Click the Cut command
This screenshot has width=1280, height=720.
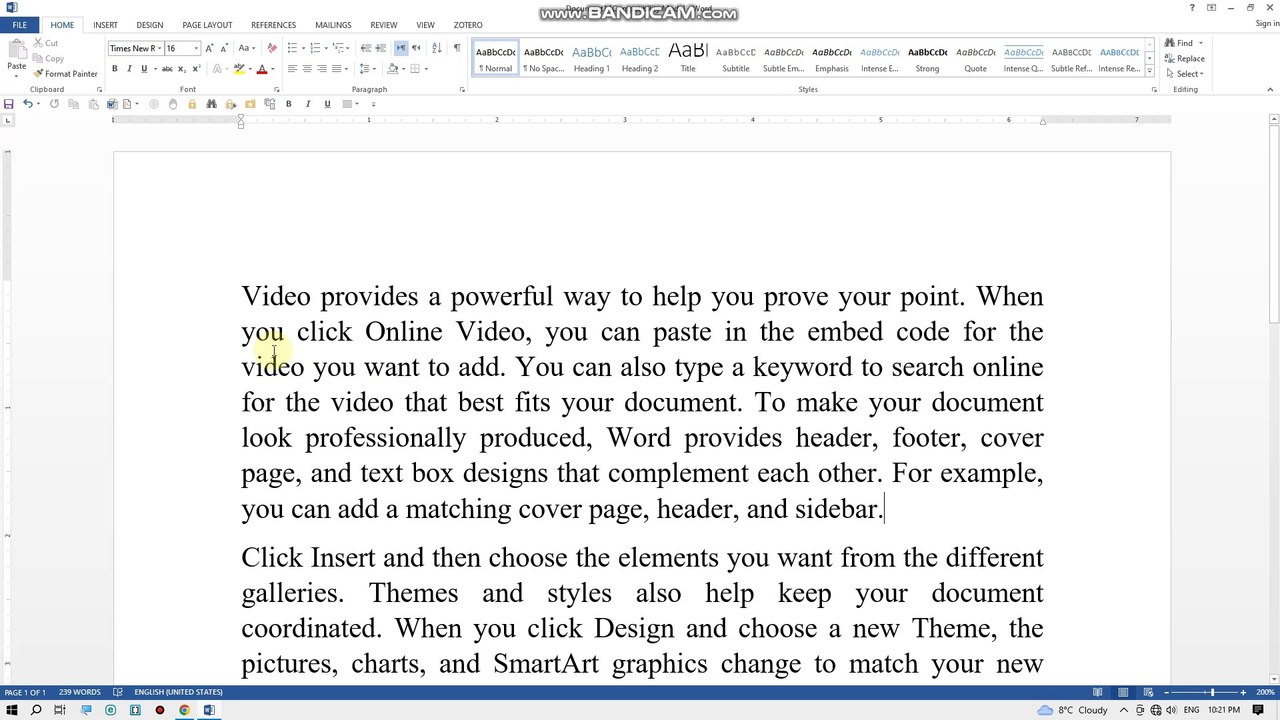pyautogui.click(x=45, y=43)
